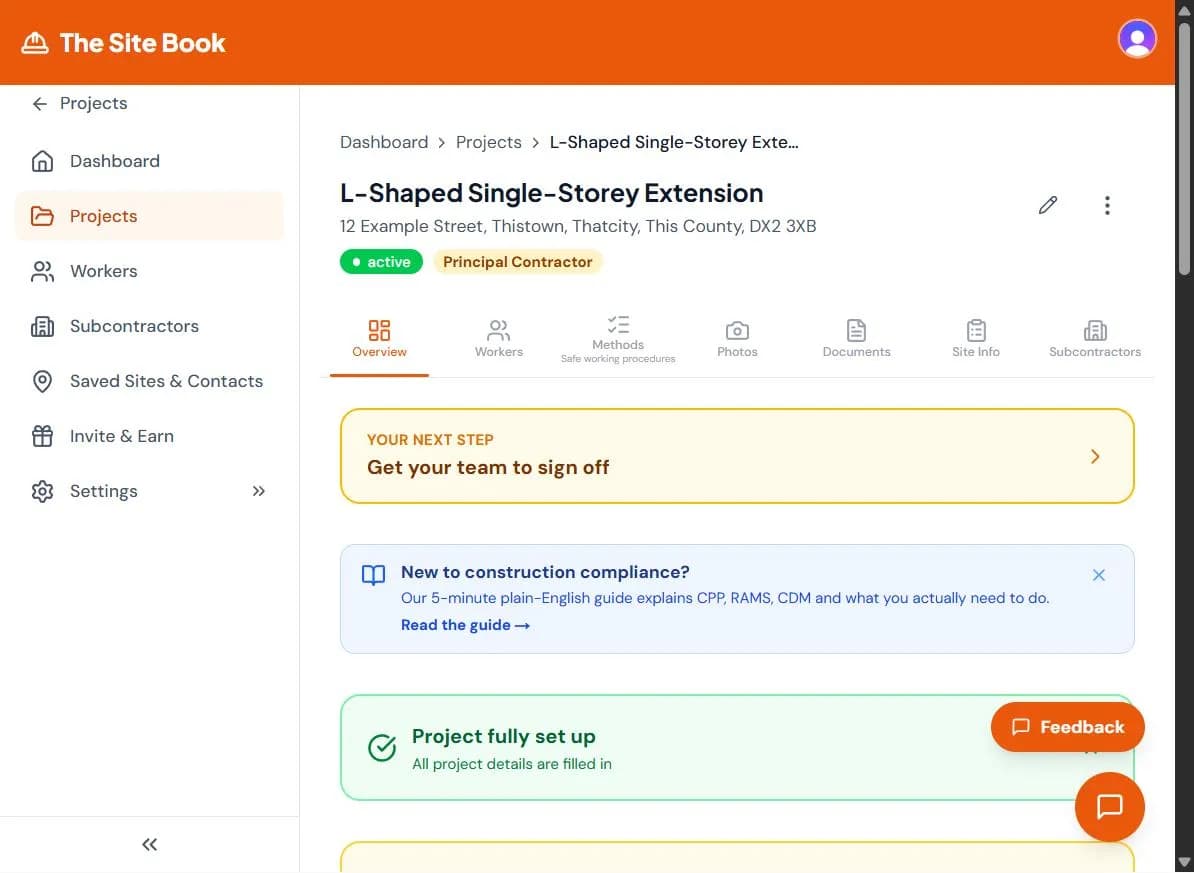This screenshot has height=873, width=1194.
Task: Click the active status badge
Action: point(381,261)
